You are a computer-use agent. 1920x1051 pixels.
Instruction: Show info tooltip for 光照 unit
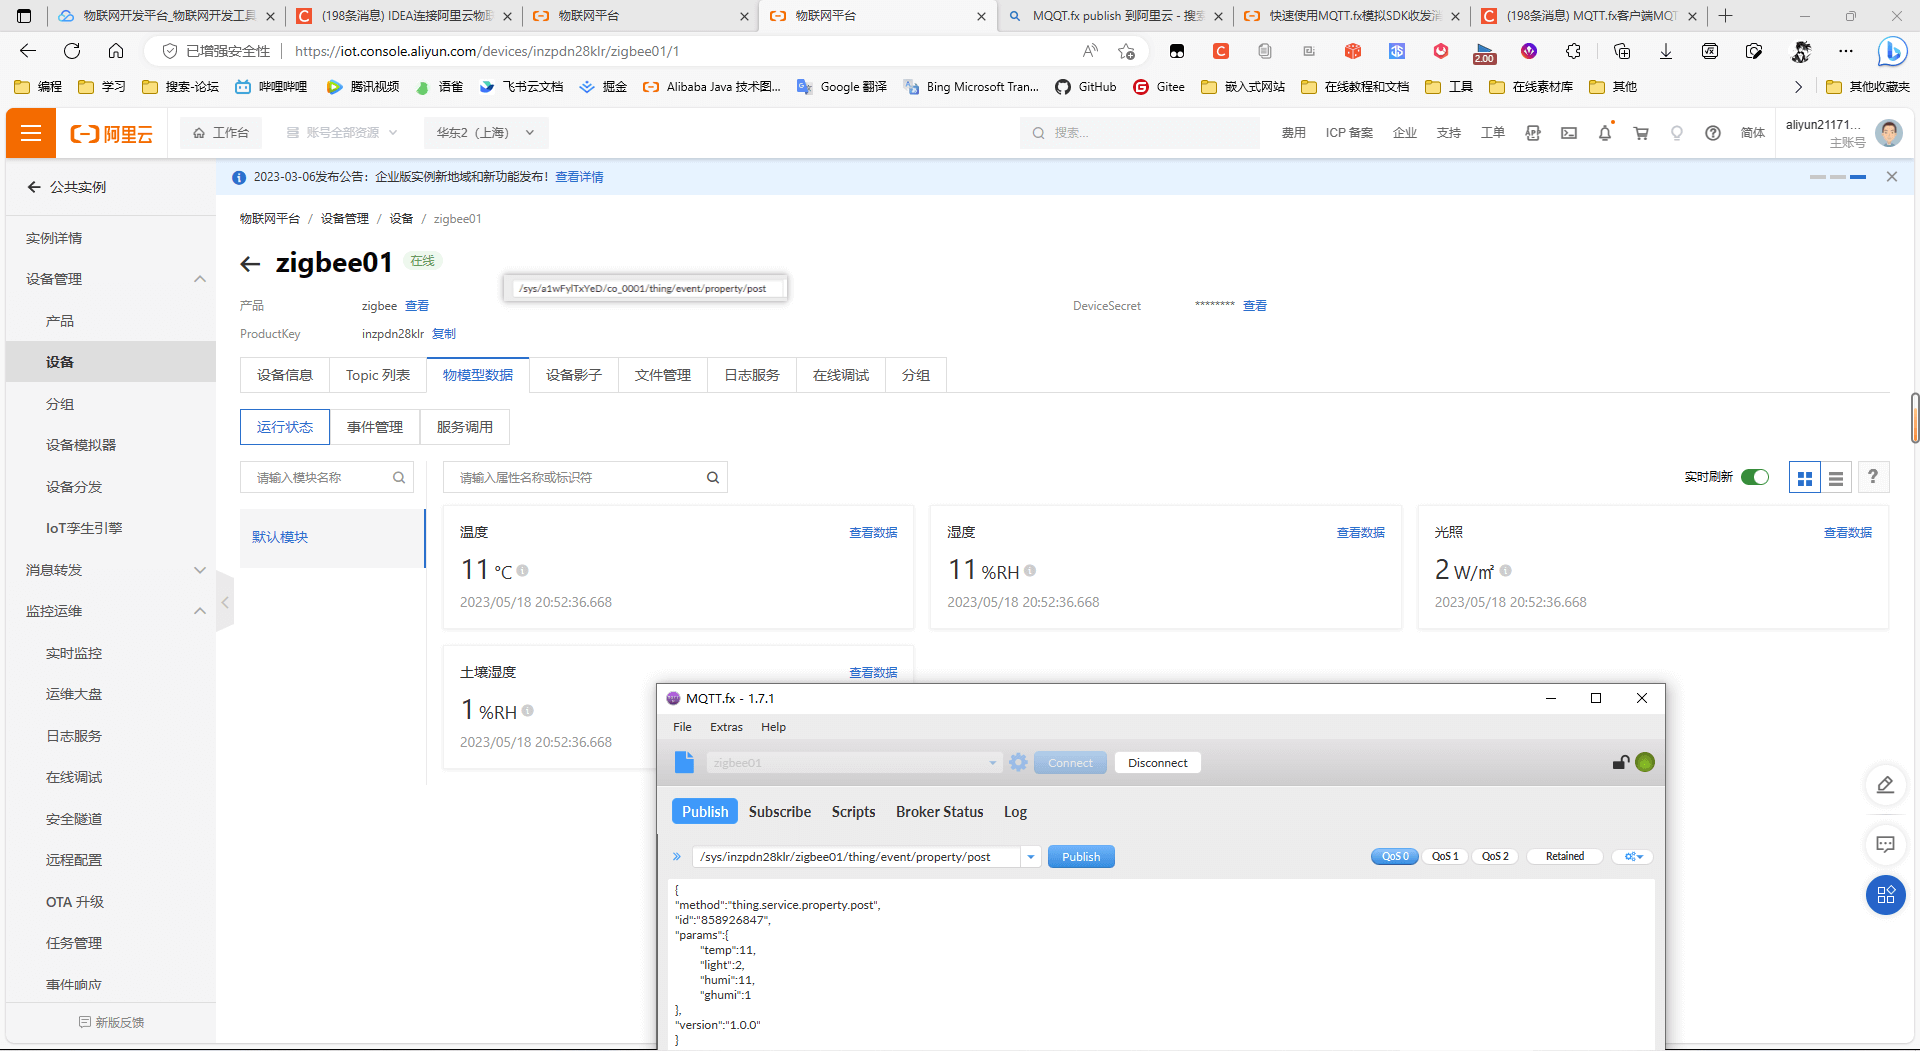tap(1505, 571)
